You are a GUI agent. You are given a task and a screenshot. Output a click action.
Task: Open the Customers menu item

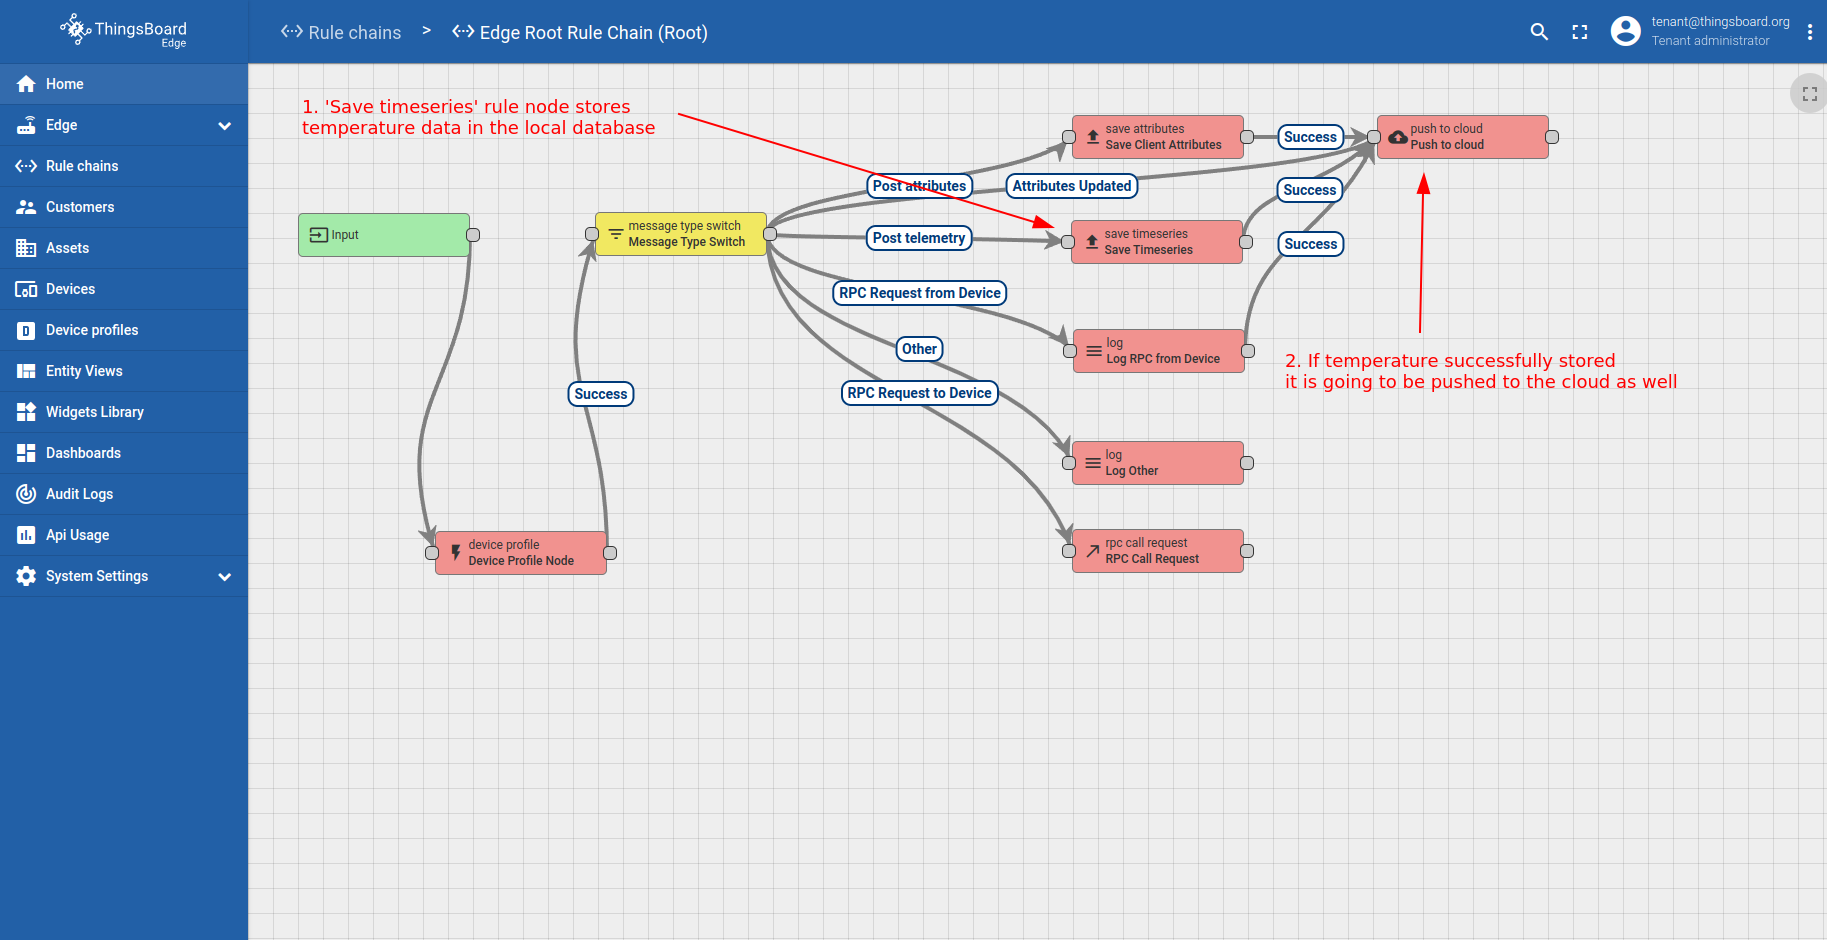click(124, 207)
